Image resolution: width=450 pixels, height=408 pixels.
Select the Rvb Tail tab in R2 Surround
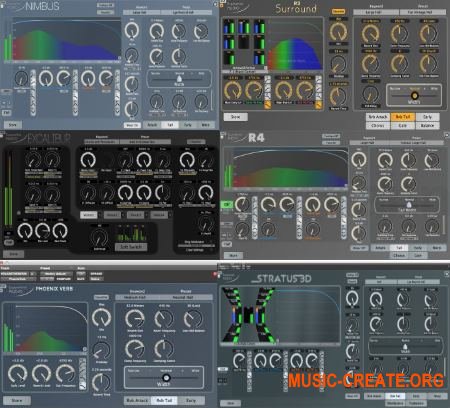point(403,117)
